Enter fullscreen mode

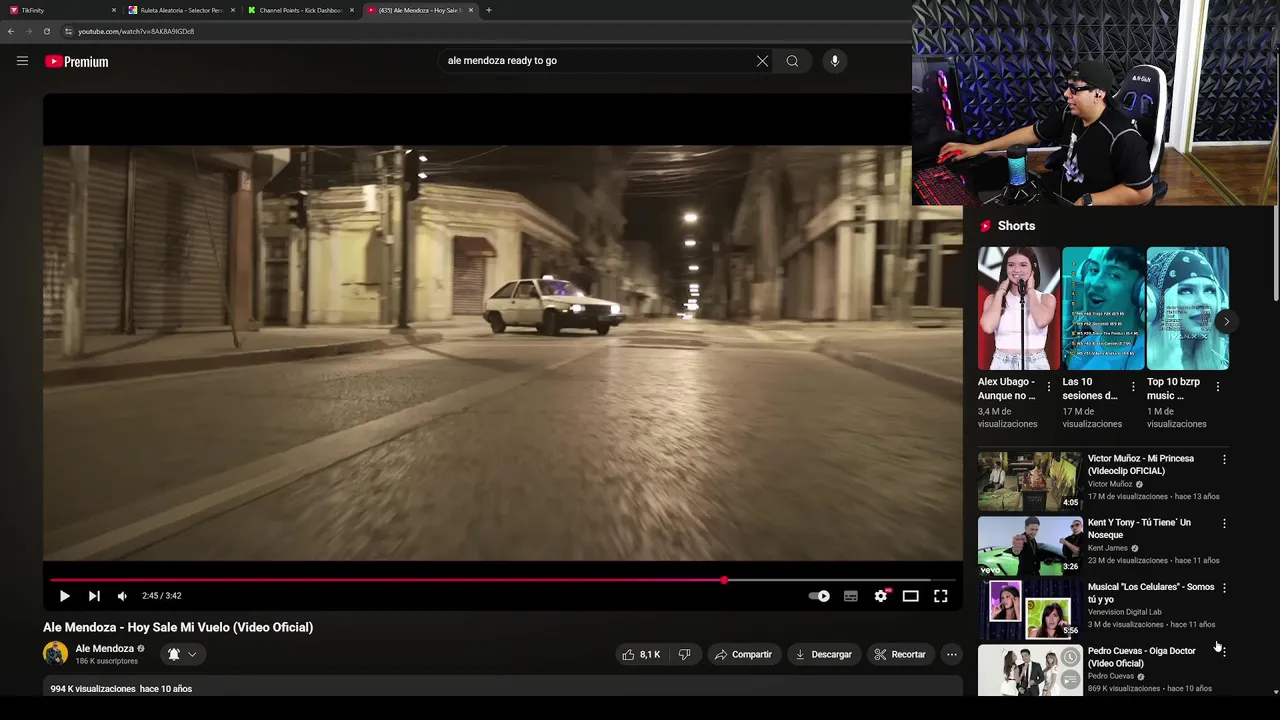tap(940, 596)
